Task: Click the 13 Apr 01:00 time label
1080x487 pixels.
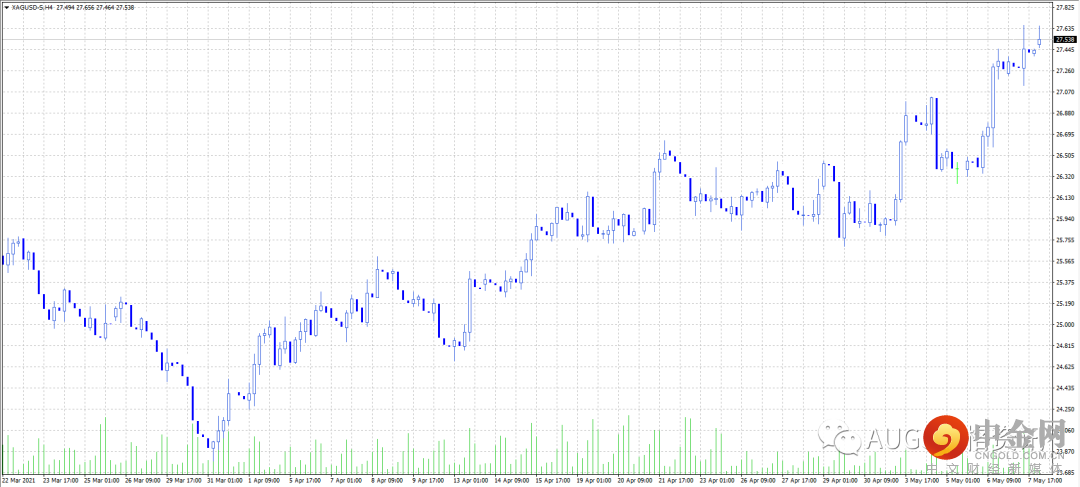Action: (x=469, y=481)
